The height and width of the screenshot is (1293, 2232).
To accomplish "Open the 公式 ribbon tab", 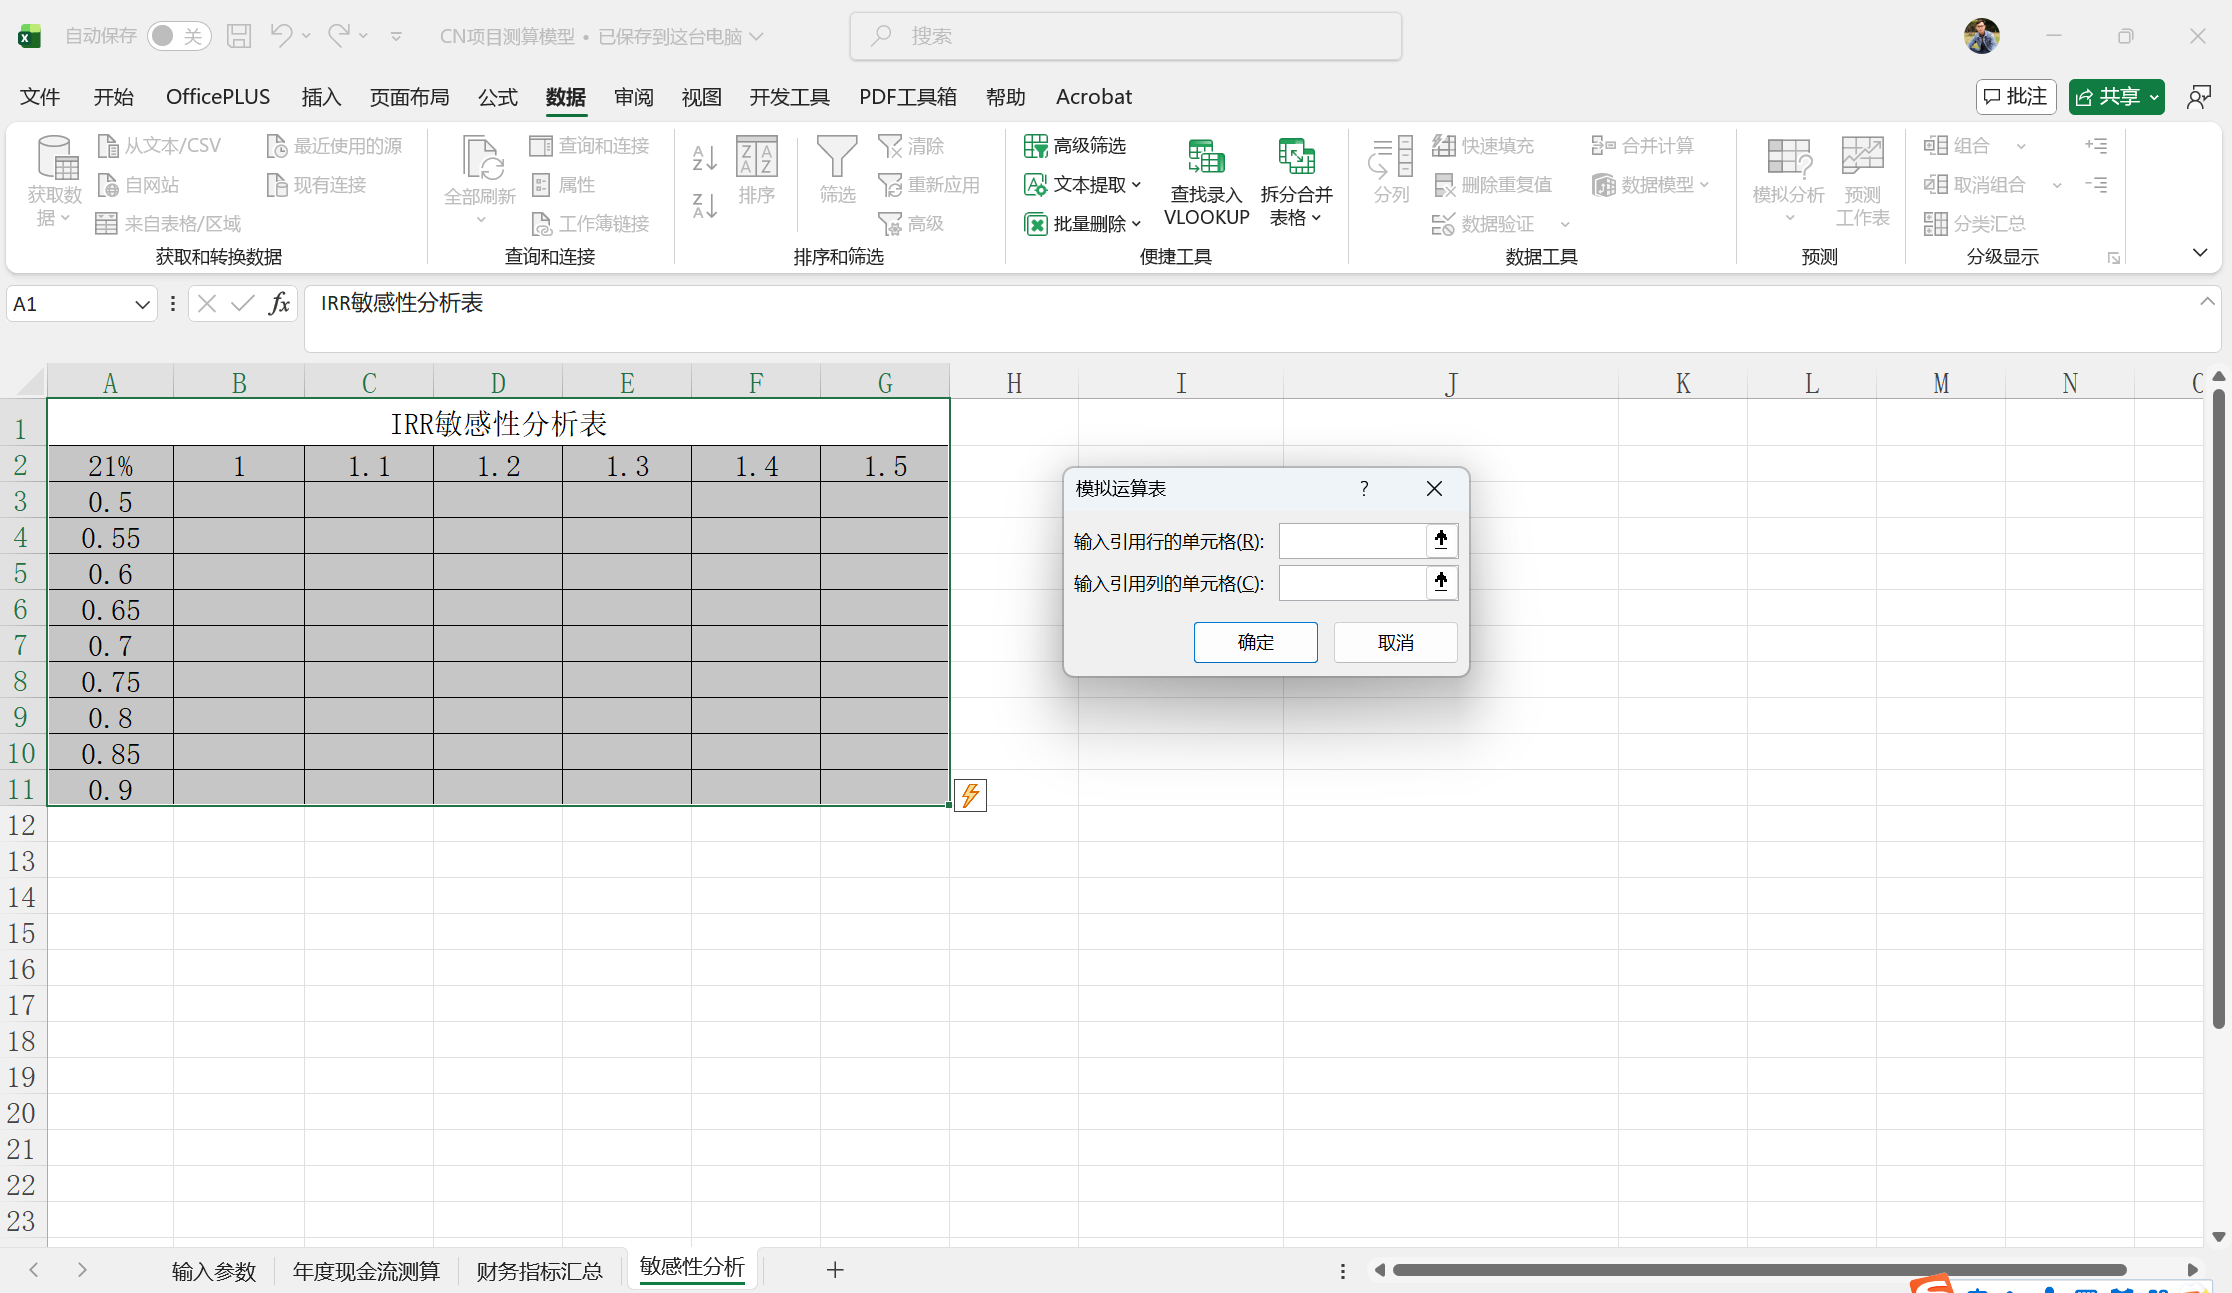I will [x=497, y=97].
